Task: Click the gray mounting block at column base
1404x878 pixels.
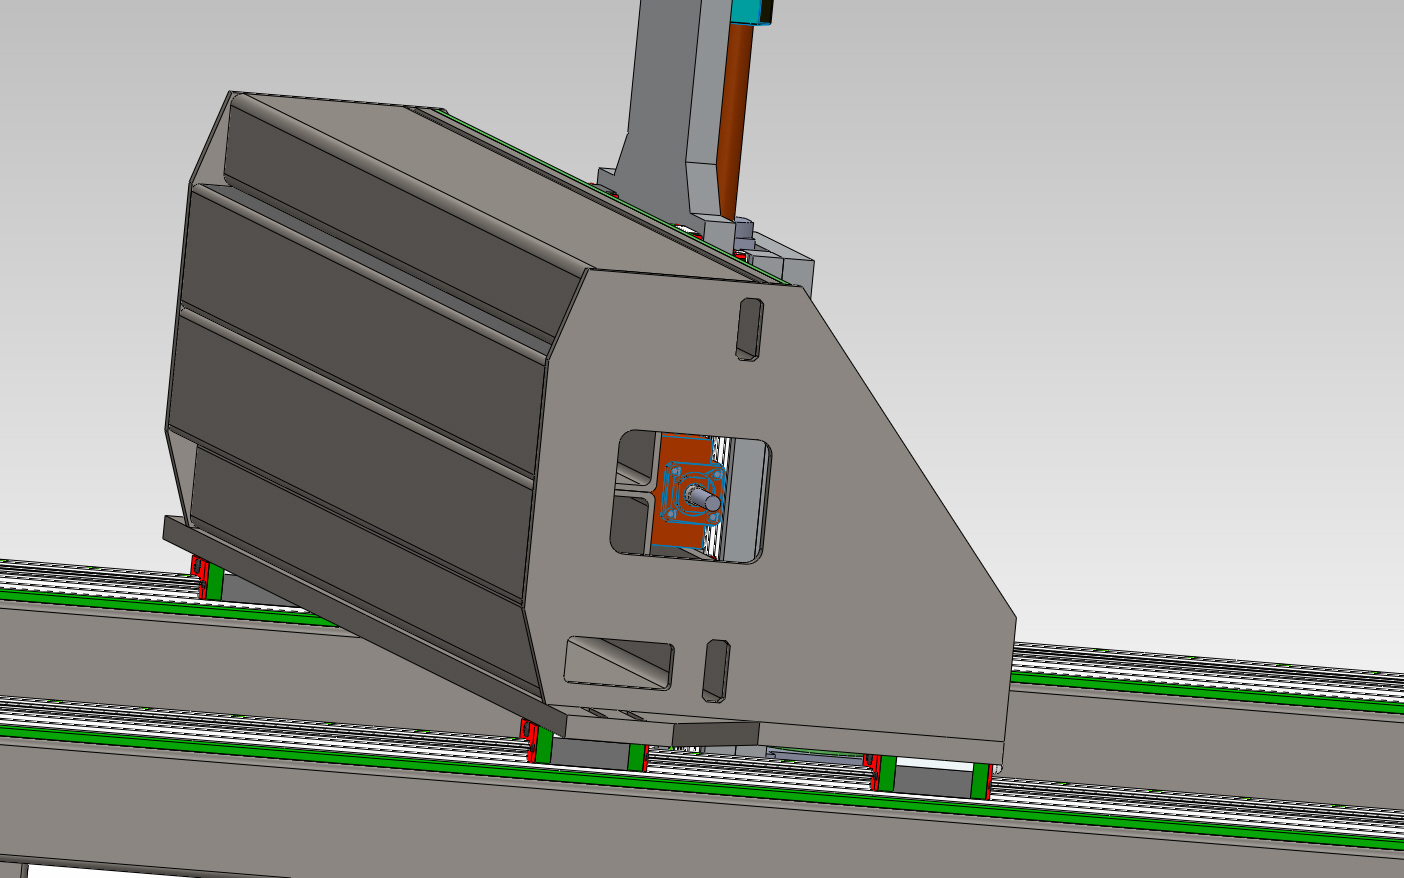Action: point(790,262)
